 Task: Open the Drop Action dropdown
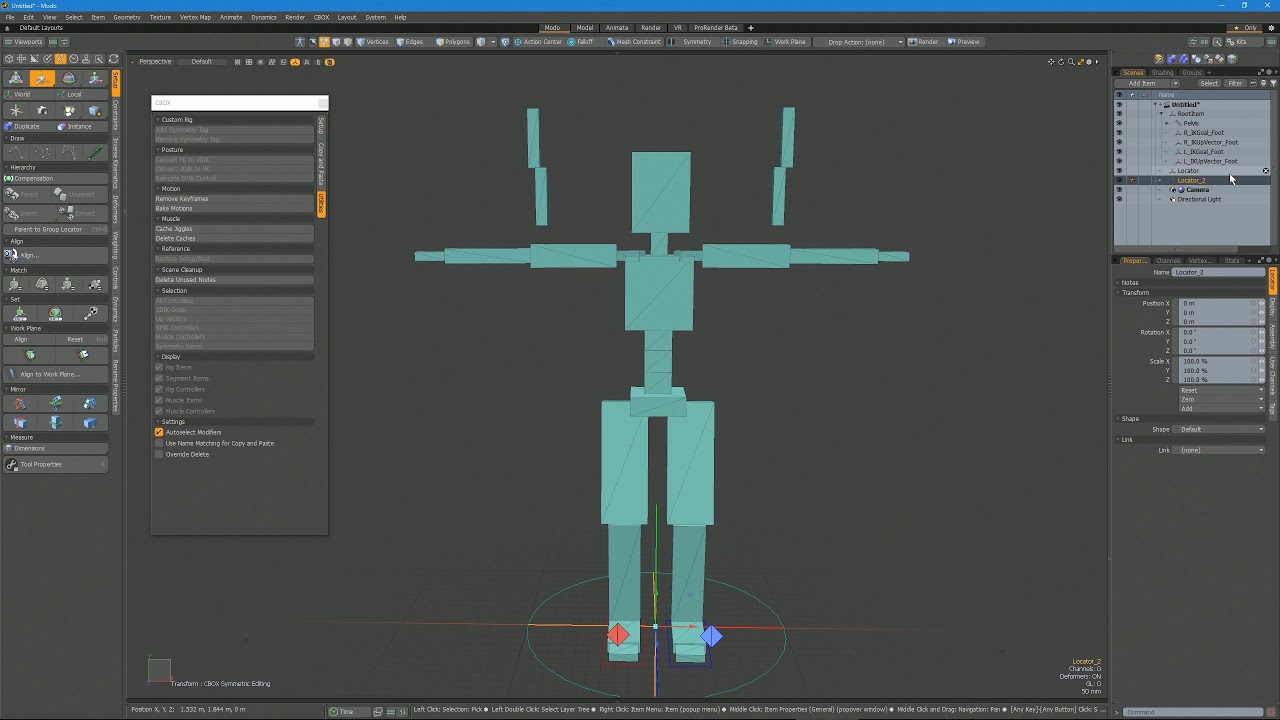pyautogui.click(x=862, y=42)
